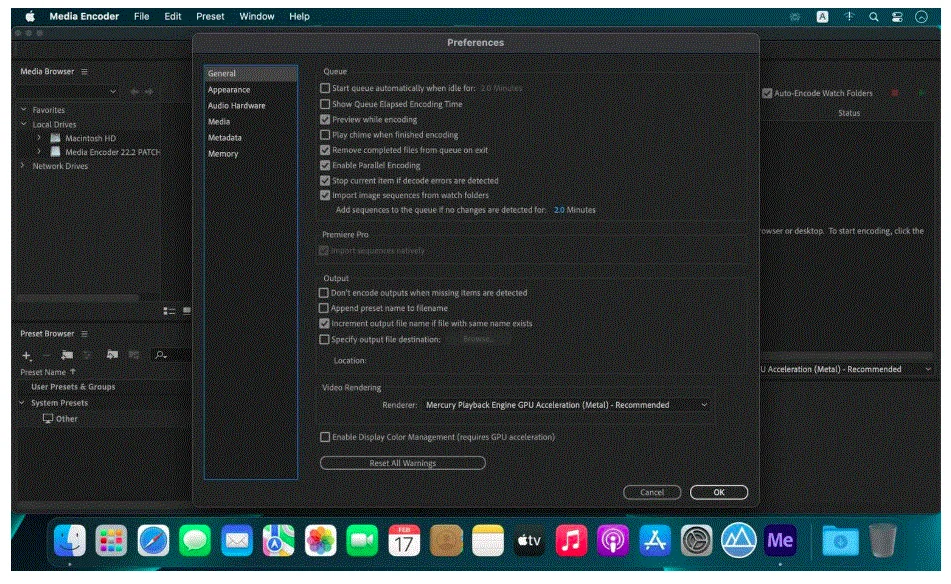
Task: Uncheck Preview while encoding
Action: click(325, 120)
